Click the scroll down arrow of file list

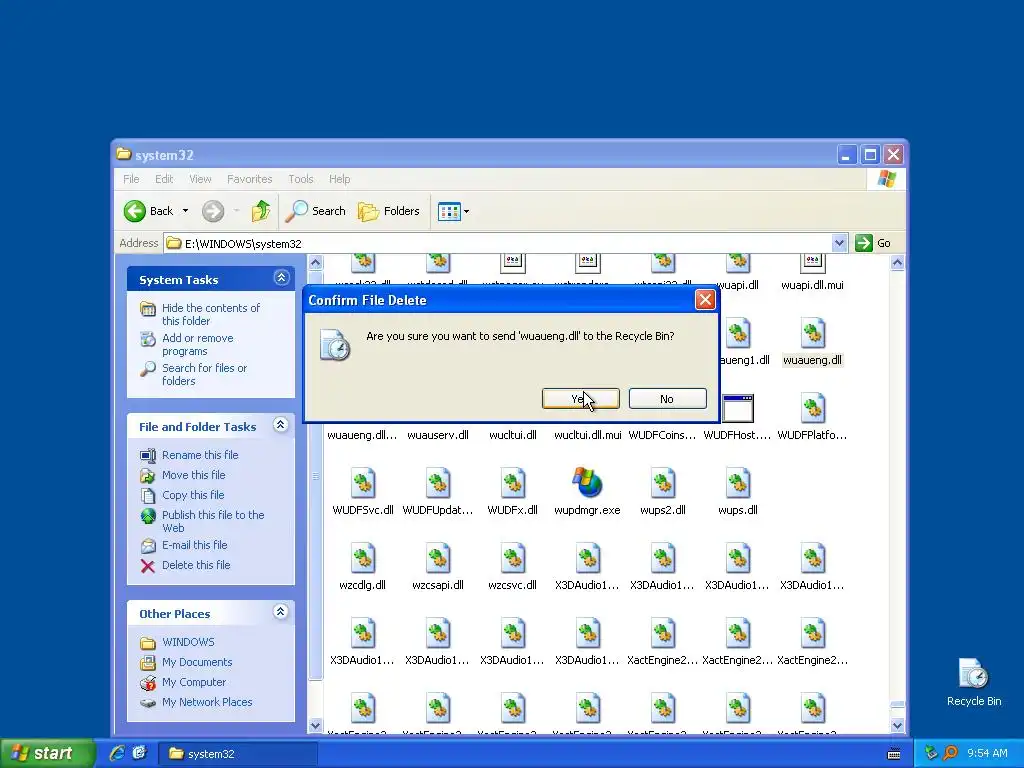(x=897, y=725)
